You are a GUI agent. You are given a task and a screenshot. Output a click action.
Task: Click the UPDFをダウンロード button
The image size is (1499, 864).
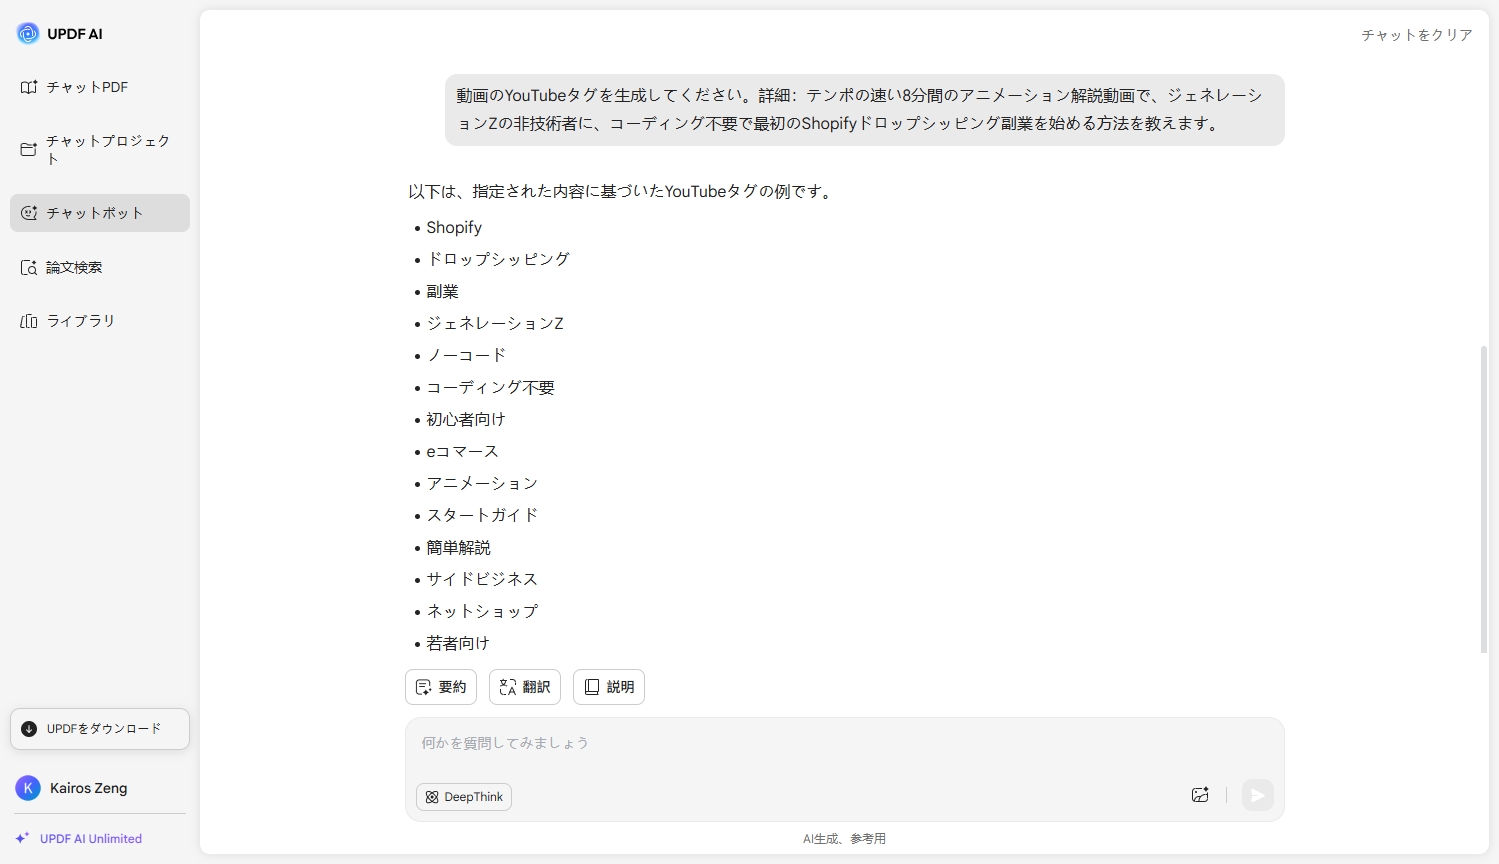100,729
